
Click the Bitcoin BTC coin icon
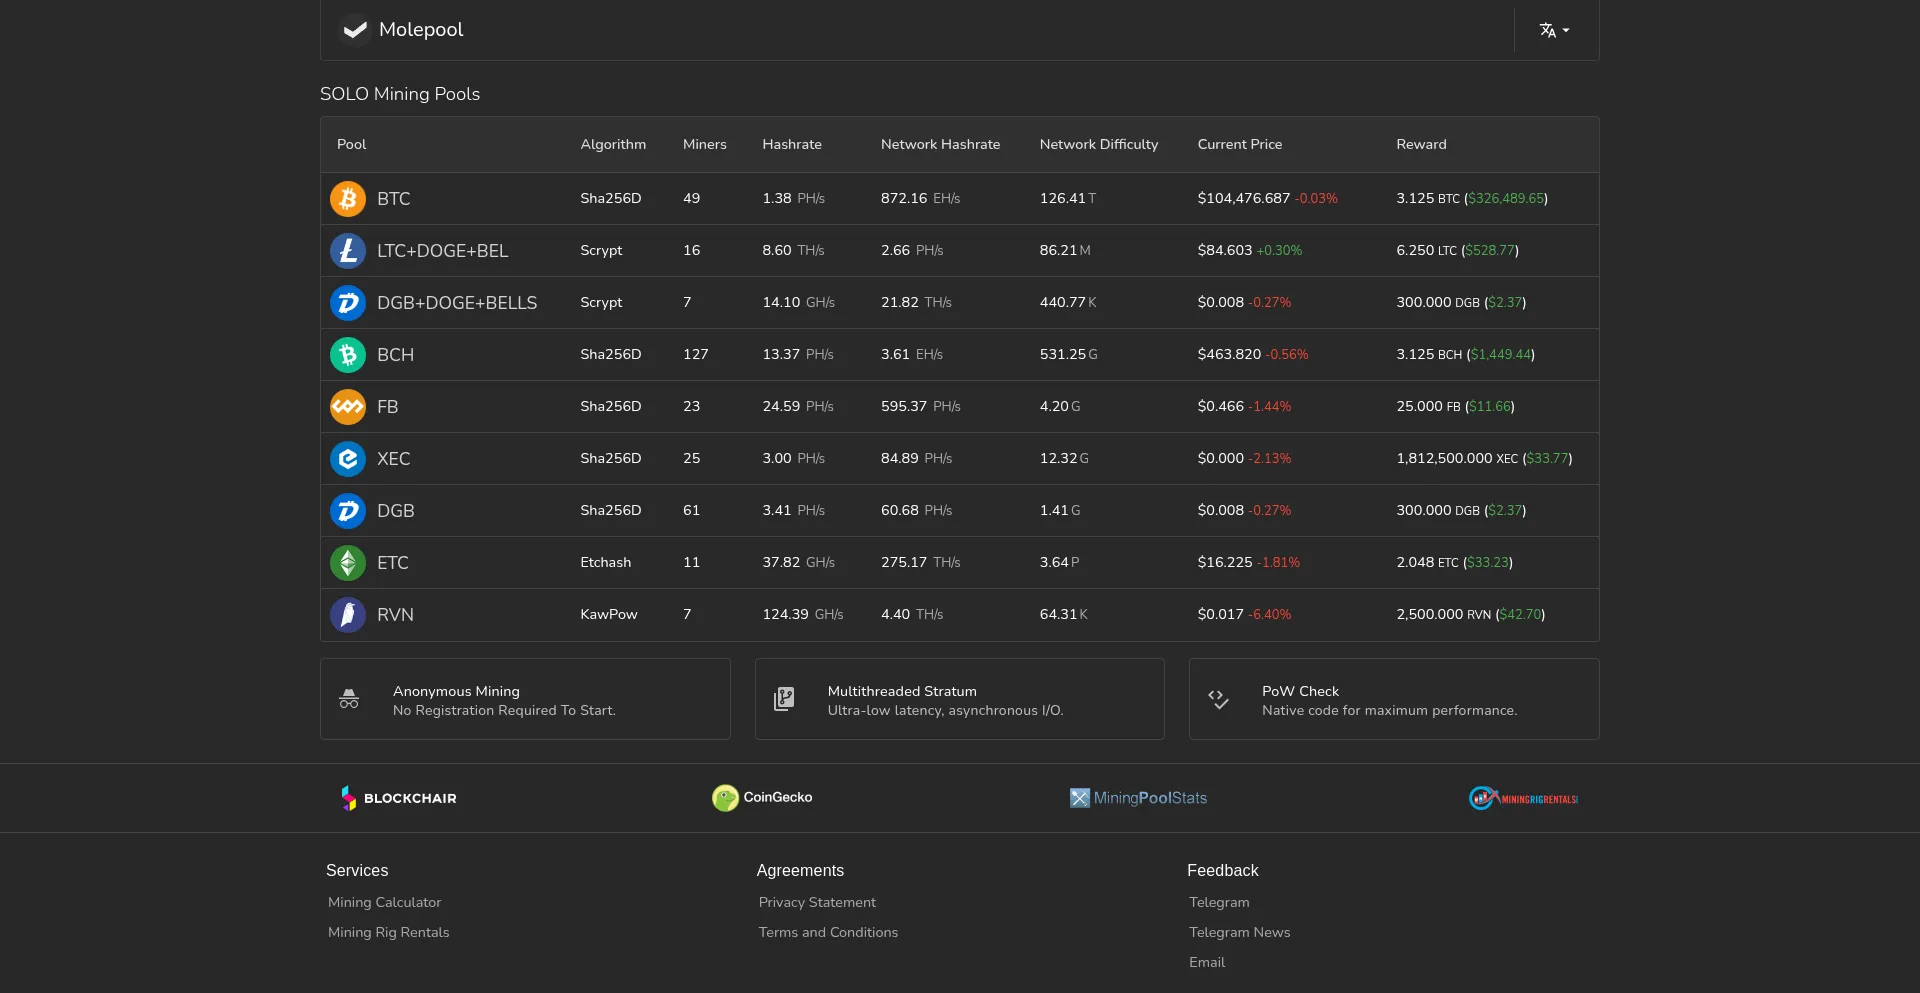click(x=347, y=199)
